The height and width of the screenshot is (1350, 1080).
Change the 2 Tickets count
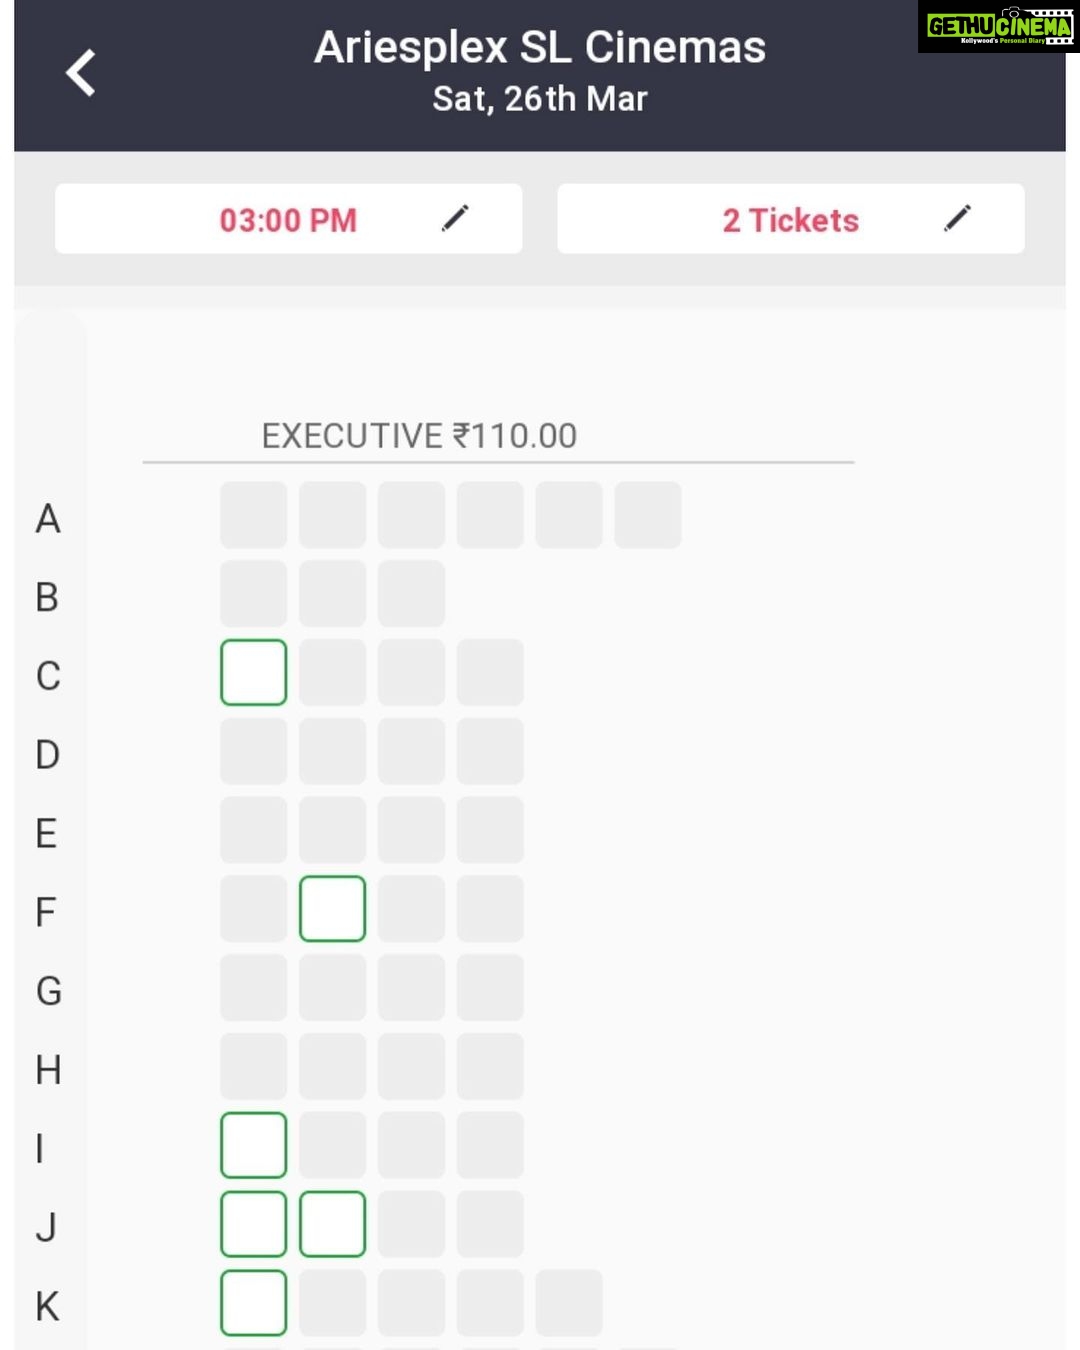[790, 219]
